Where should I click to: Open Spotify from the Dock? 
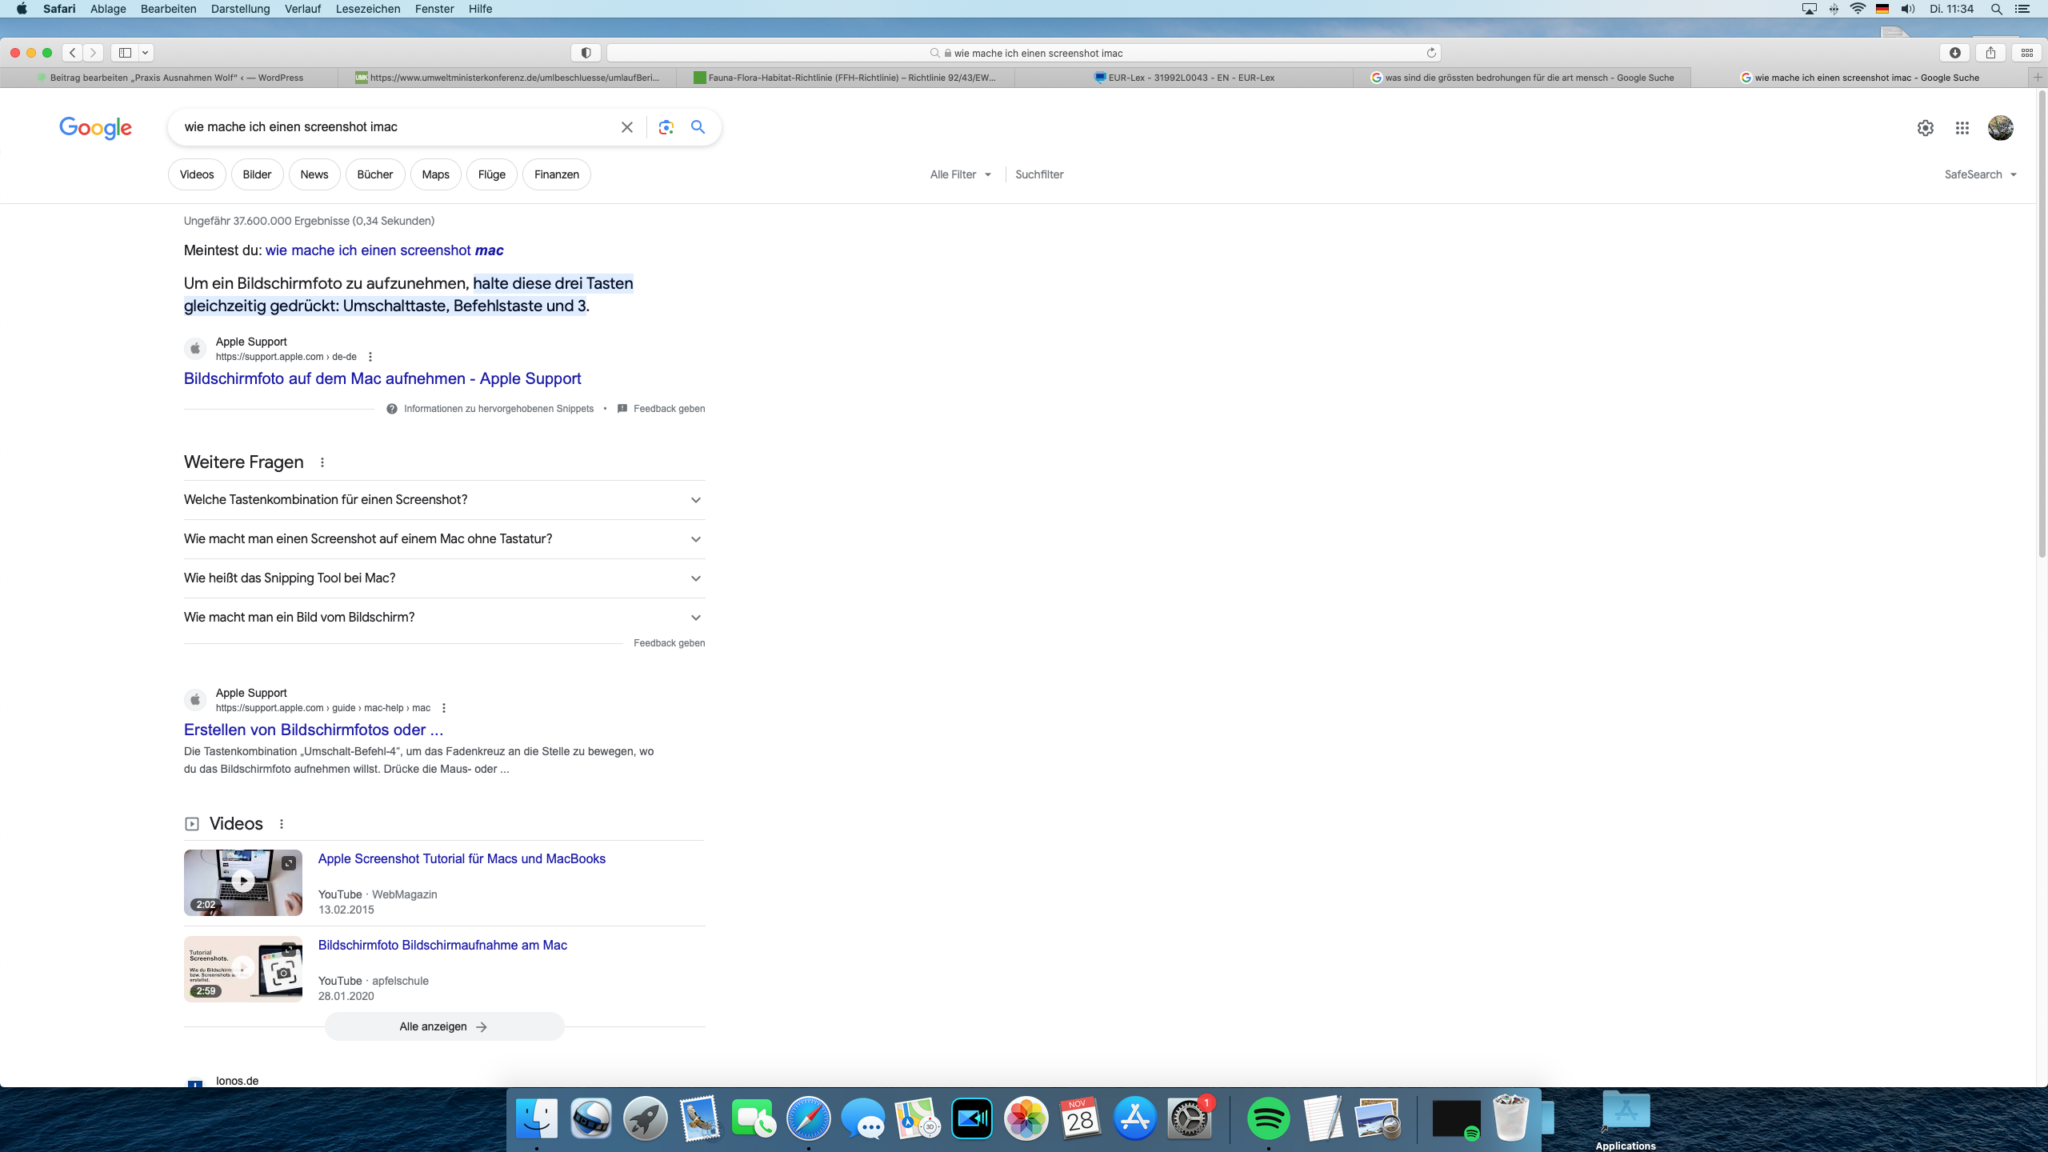[1268, 1118]
